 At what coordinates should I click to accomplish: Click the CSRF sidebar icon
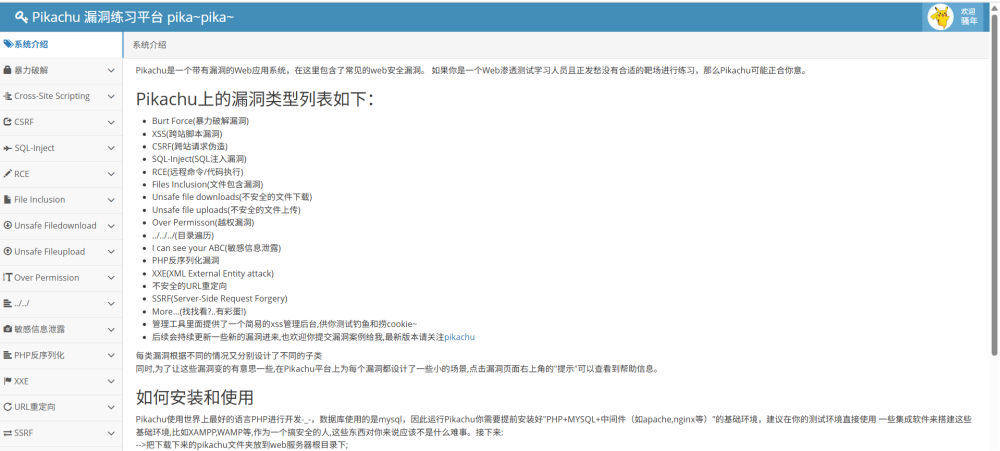click(8, 122)
